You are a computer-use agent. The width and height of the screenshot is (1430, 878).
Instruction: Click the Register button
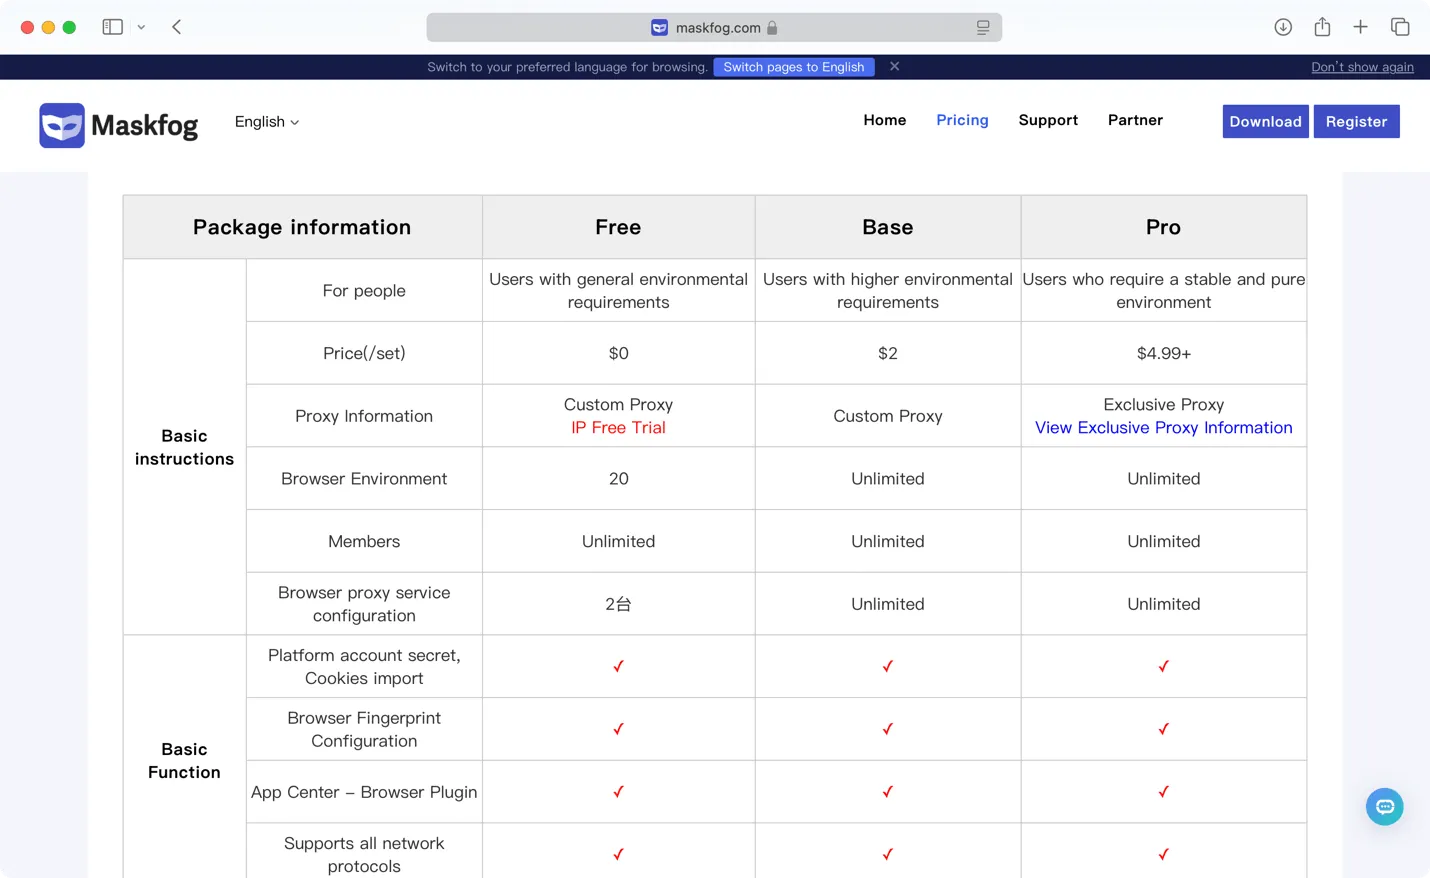[x=1357, y=121]
